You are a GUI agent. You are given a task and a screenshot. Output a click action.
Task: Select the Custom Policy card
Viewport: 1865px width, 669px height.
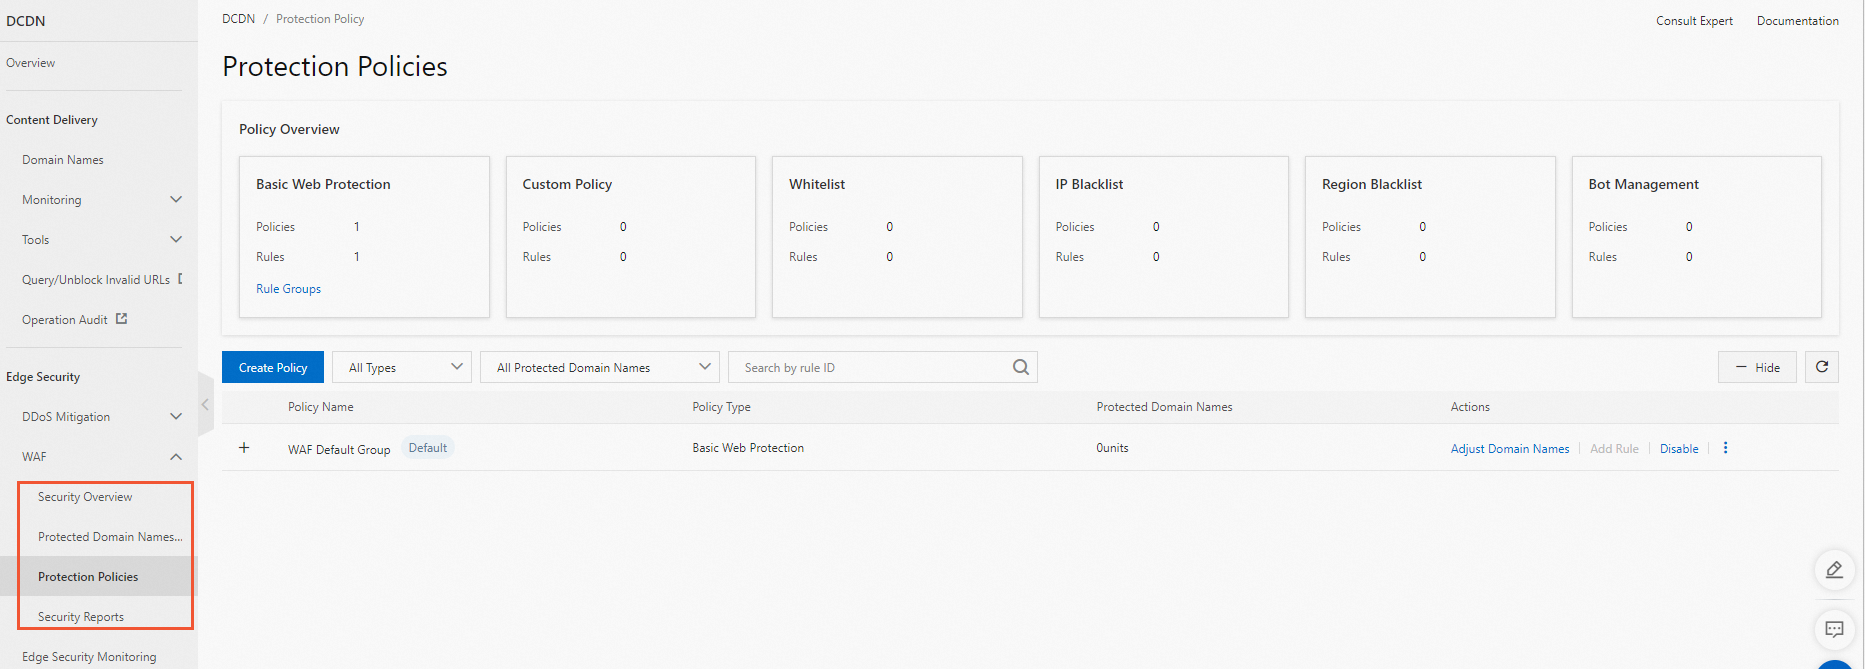pyautogui.click(x=631, y=237)
